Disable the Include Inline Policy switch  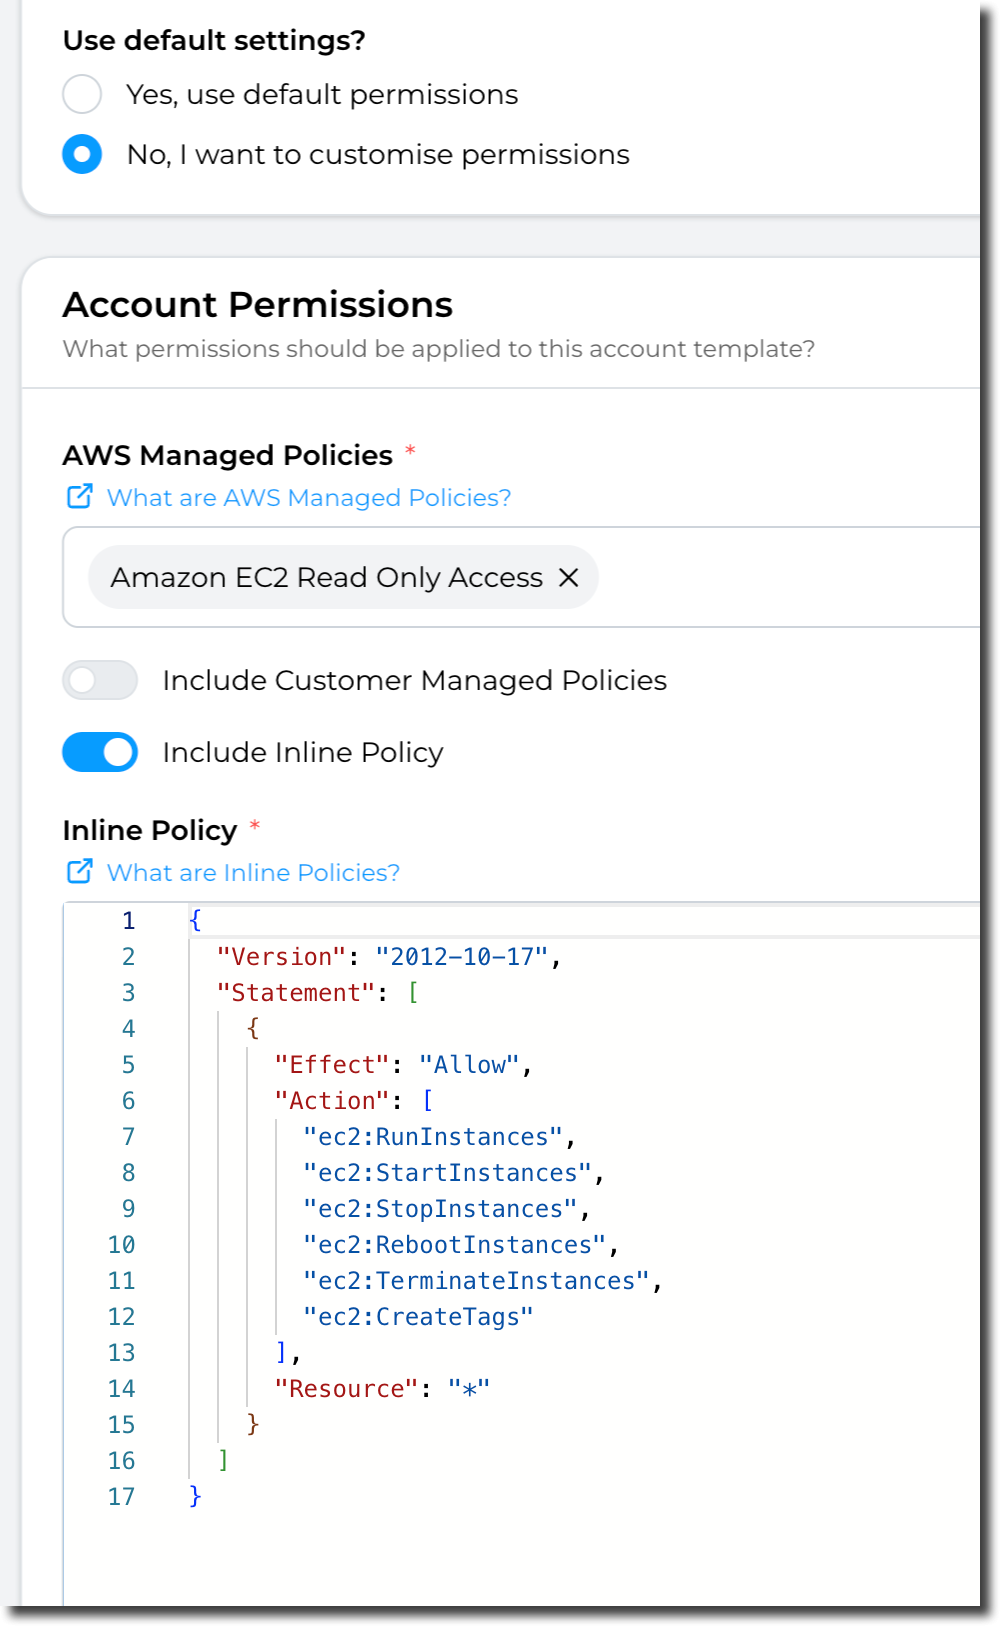tap(100, 753)
